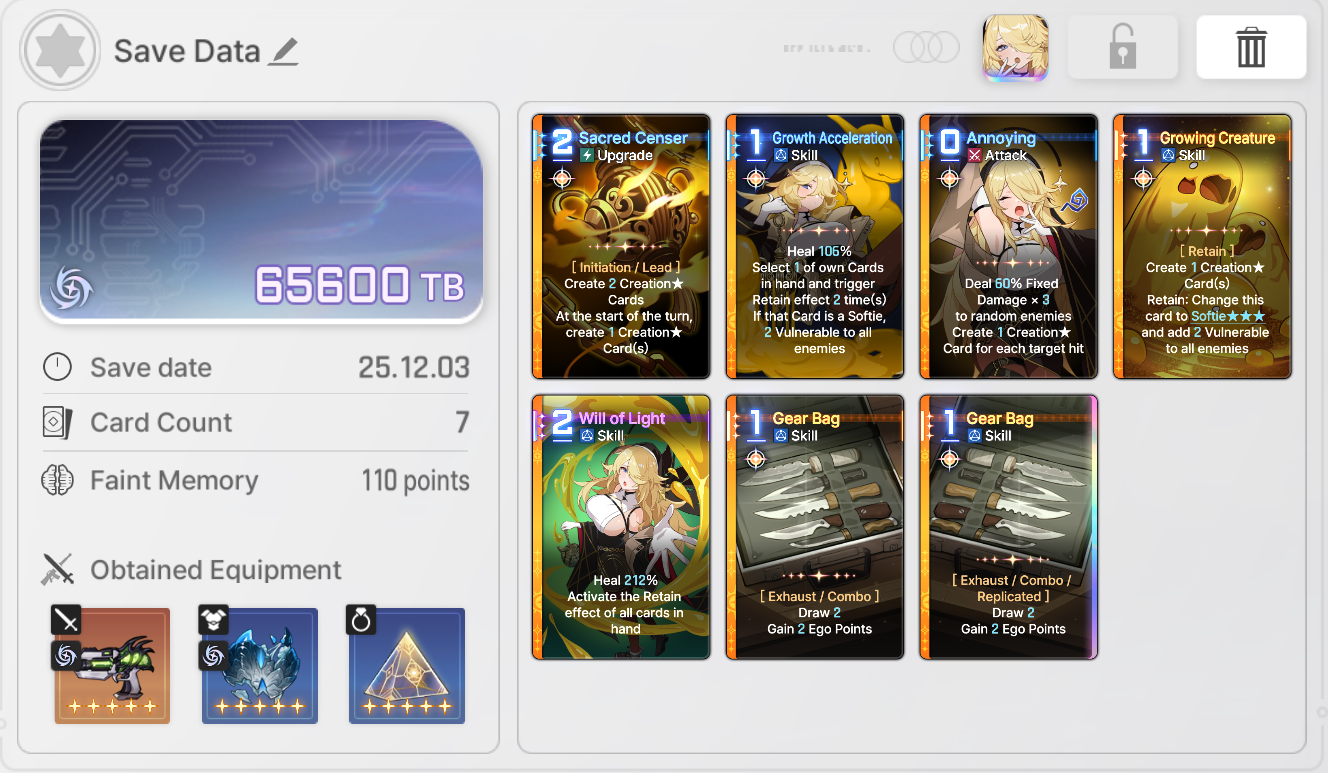Select the Growing Creature card
1328x773 pixels.
1203,246
